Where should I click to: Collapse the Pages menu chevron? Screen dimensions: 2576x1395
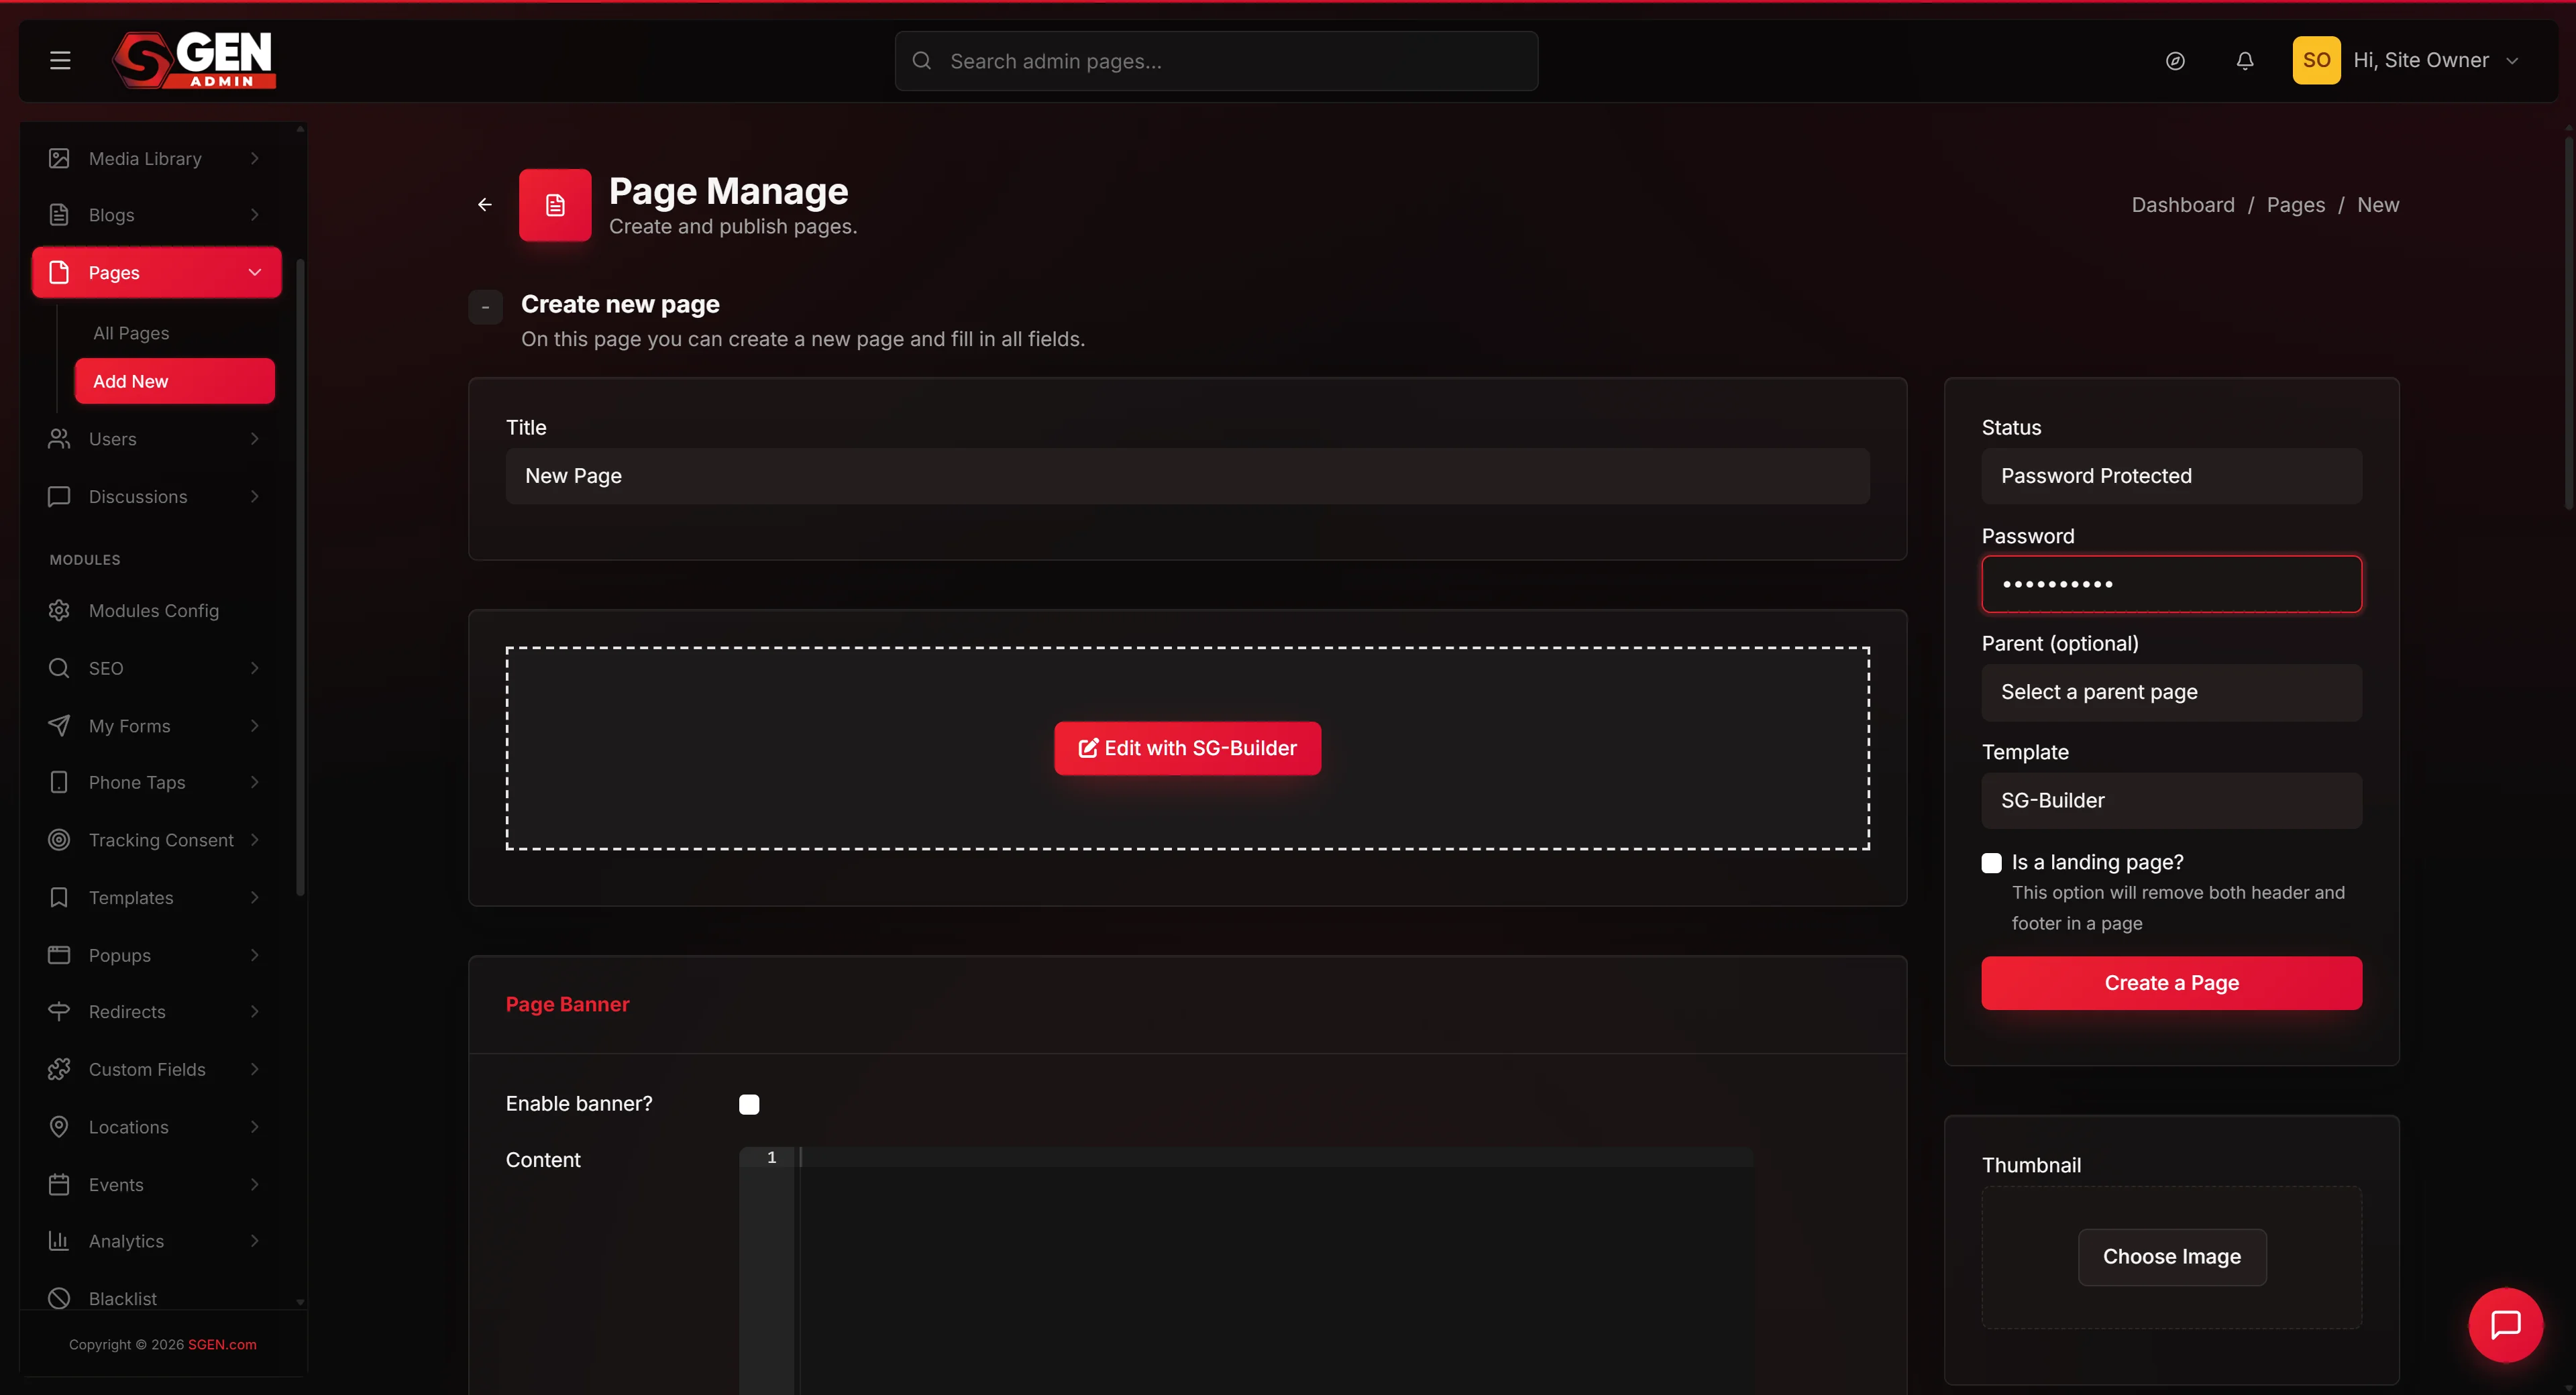pyautogui.click(x=255, y=273)
